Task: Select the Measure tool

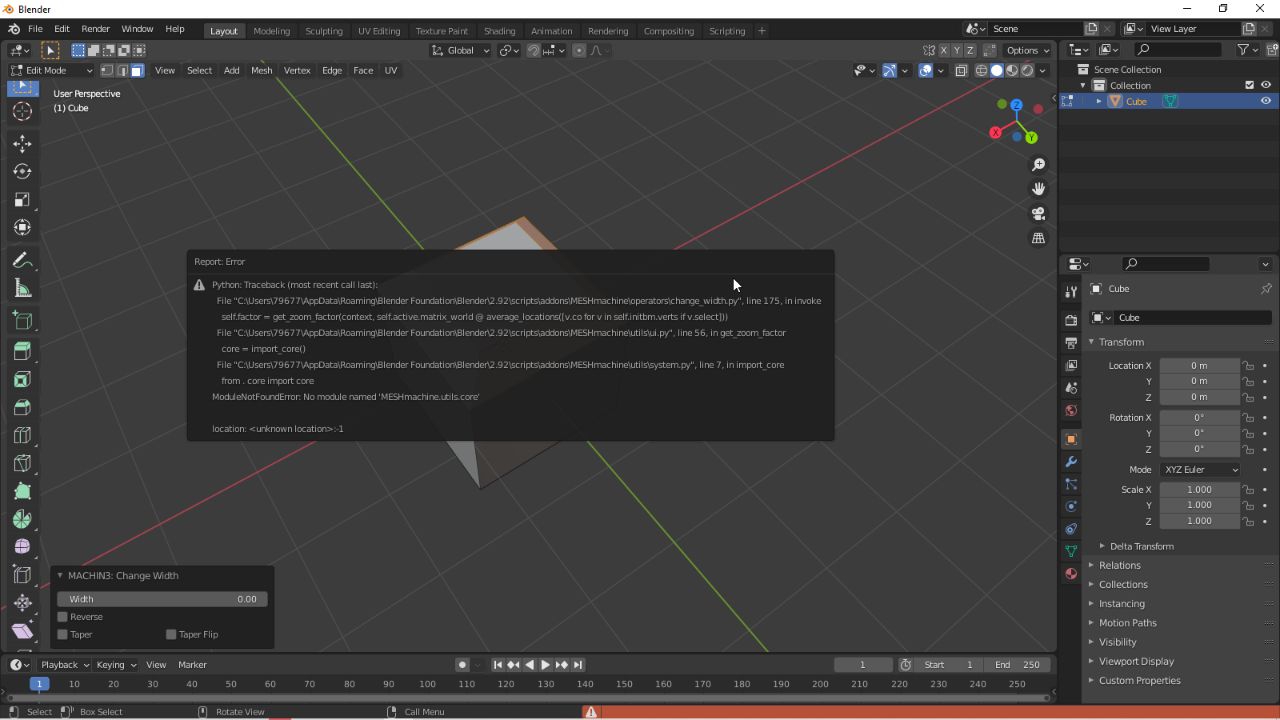Action: click(x=22, y=289)
